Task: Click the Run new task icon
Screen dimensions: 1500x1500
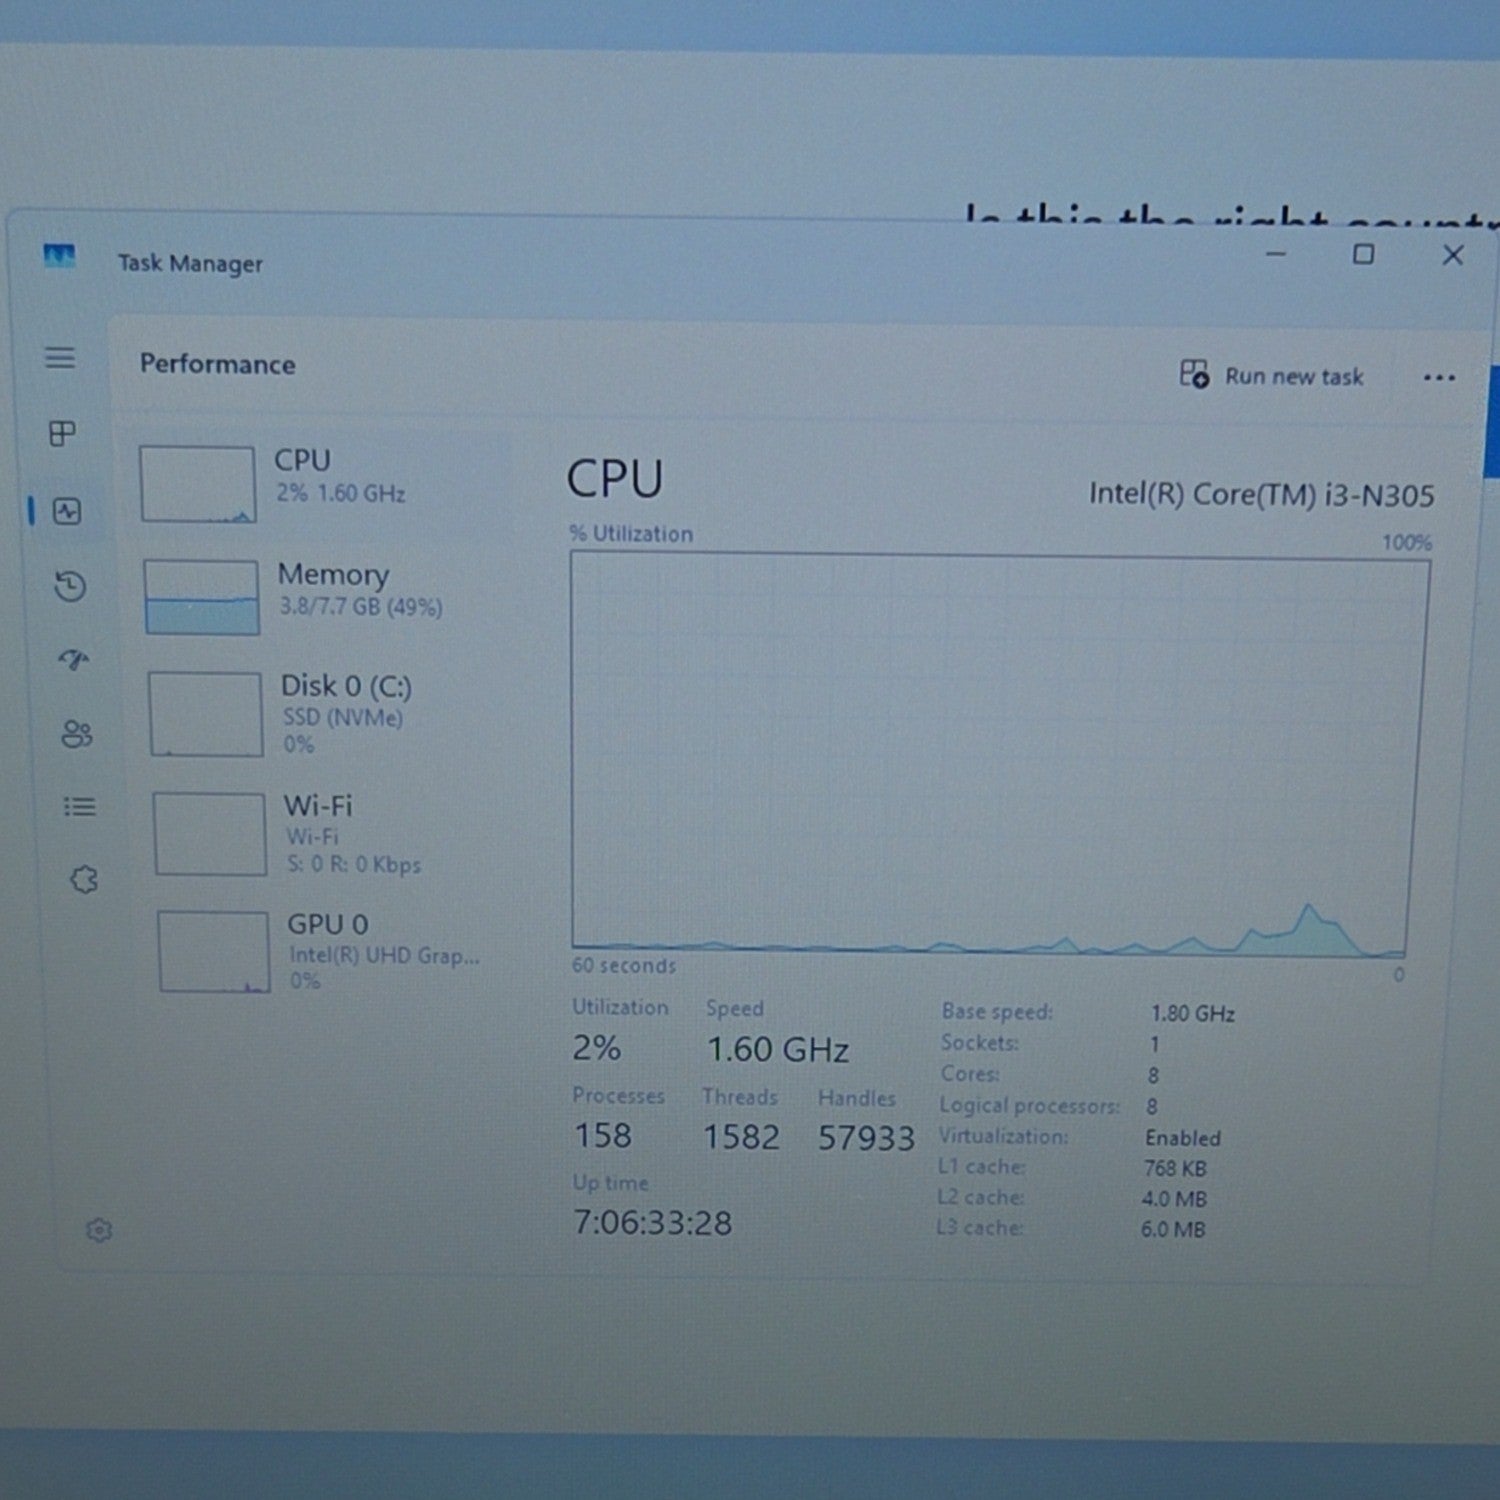Action: pyautogui.click(x=1194, y=374)
